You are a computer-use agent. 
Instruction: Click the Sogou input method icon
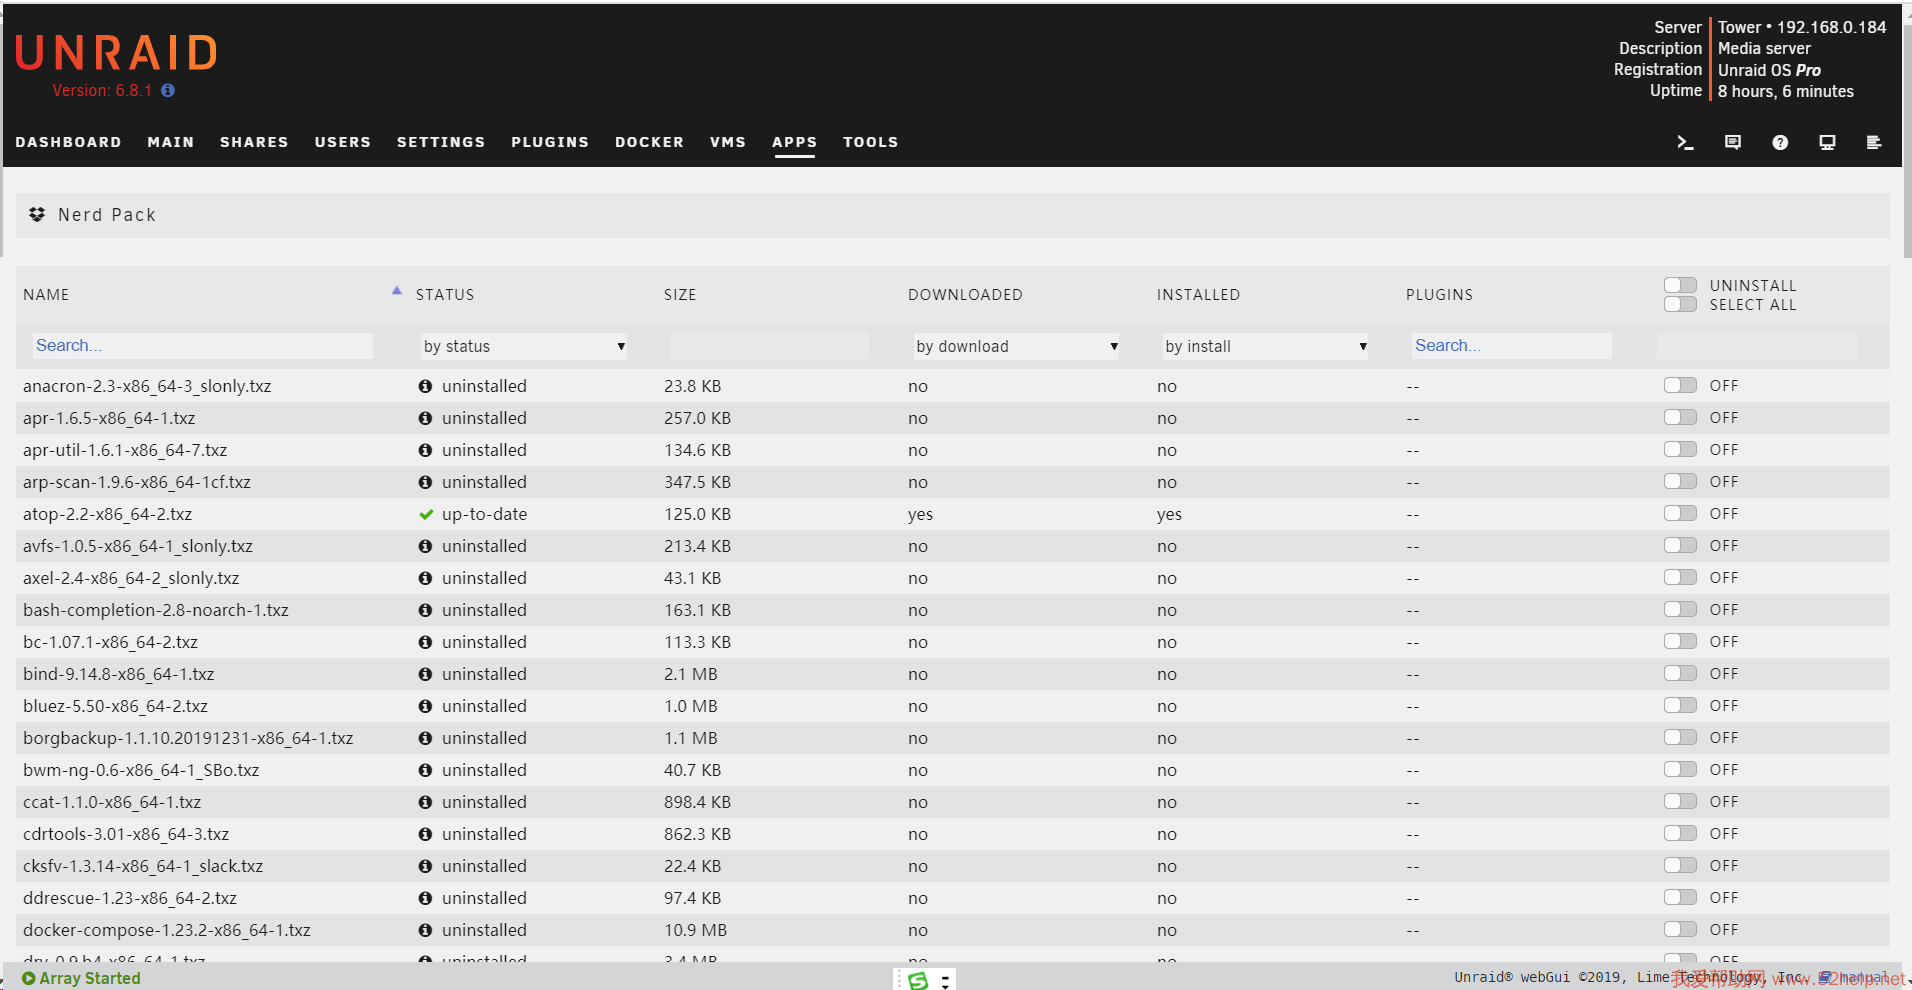(x=918, y=980)
